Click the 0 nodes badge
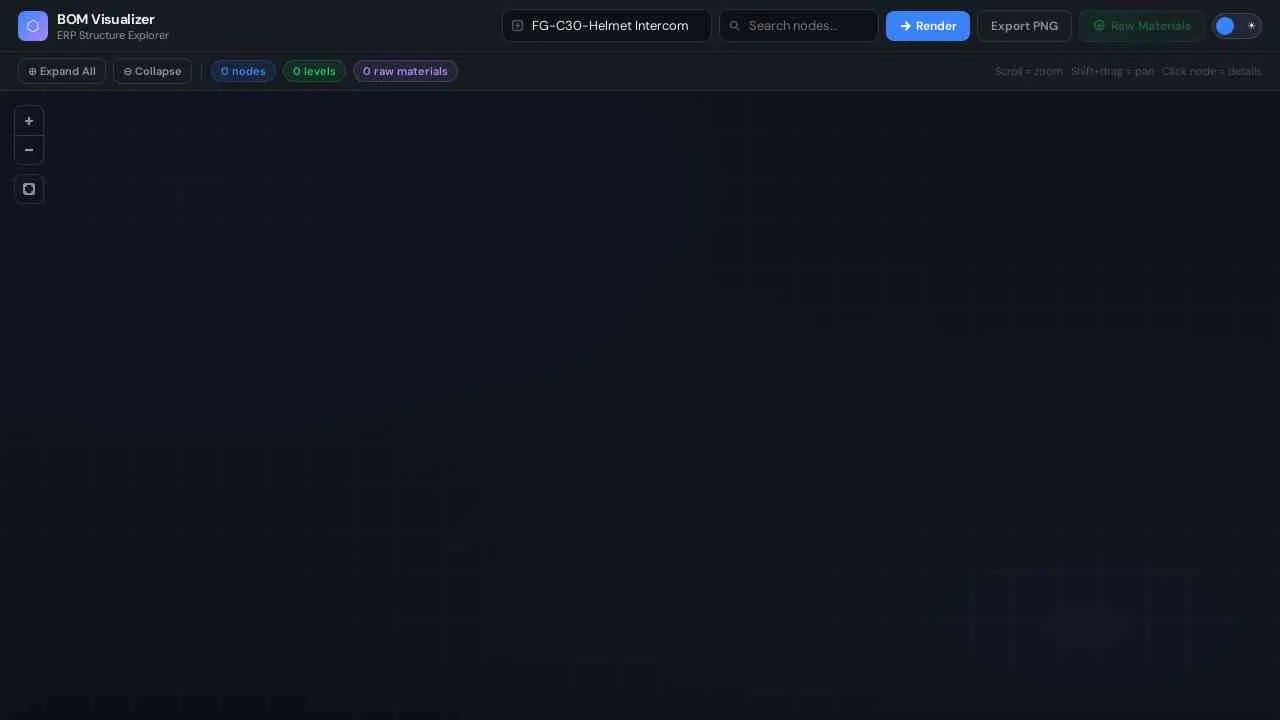 [243, 71]
